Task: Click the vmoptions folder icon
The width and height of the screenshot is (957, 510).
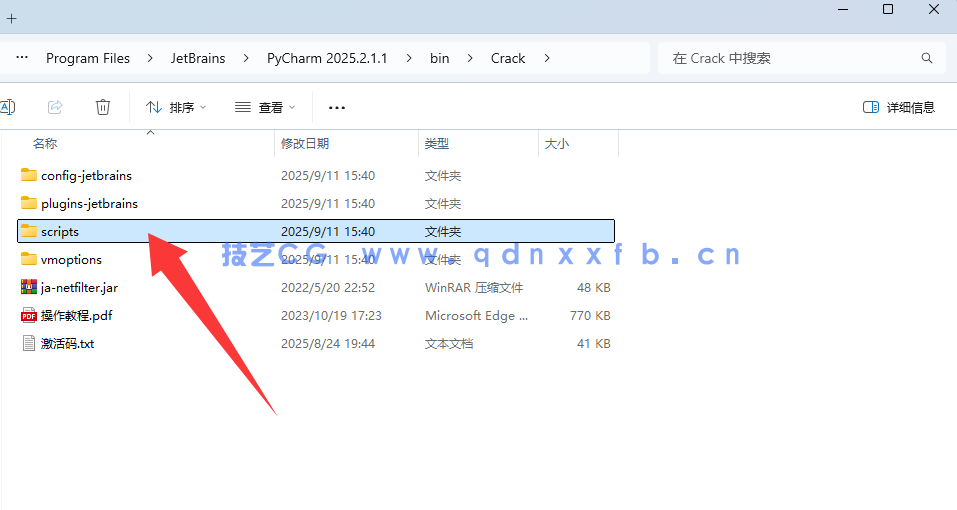Action: pyautogui.click(x=29, y=259)
